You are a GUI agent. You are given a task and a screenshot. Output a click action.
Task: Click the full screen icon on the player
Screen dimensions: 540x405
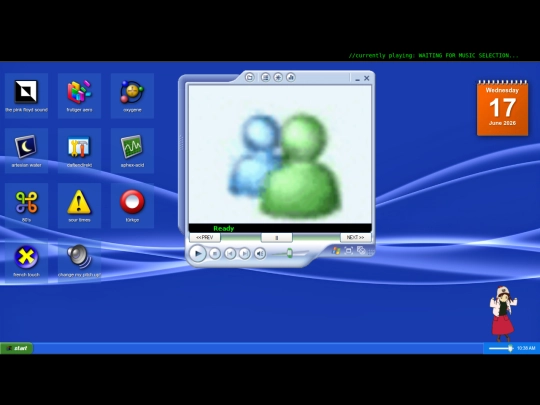[x=349, y=251]
